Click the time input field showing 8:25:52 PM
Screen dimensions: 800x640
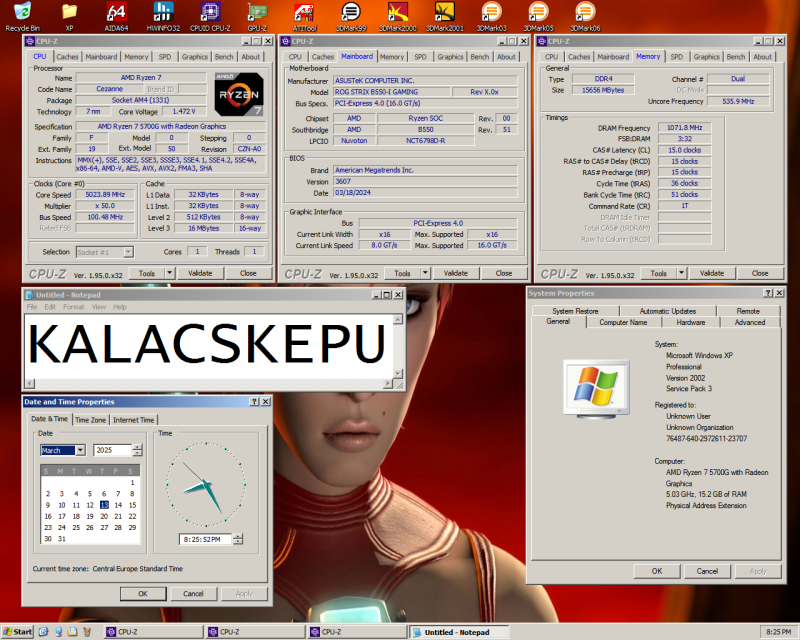[x=205, y=539]
